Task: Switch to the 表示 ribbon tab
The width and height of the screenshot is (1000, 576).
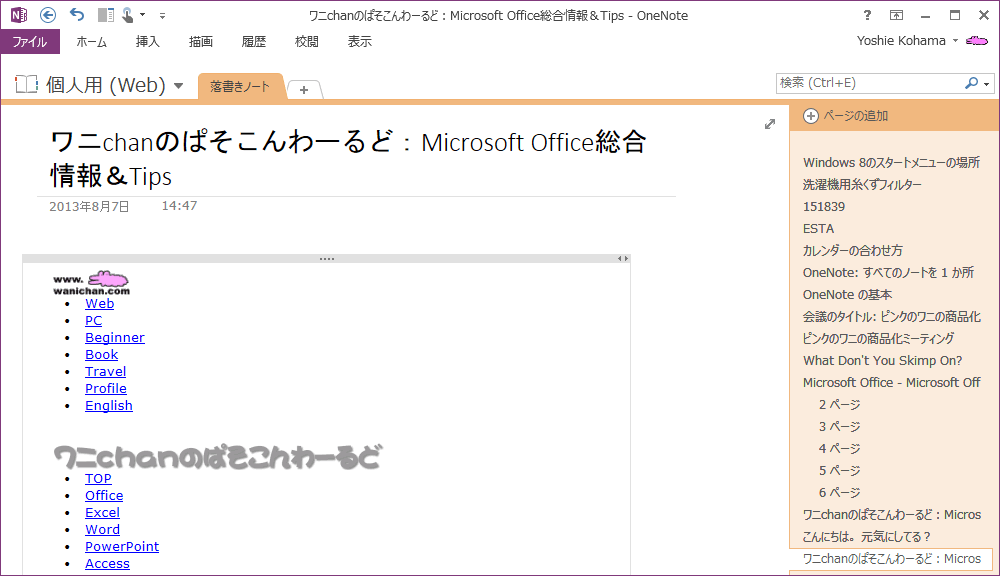Action: point(359,41)
